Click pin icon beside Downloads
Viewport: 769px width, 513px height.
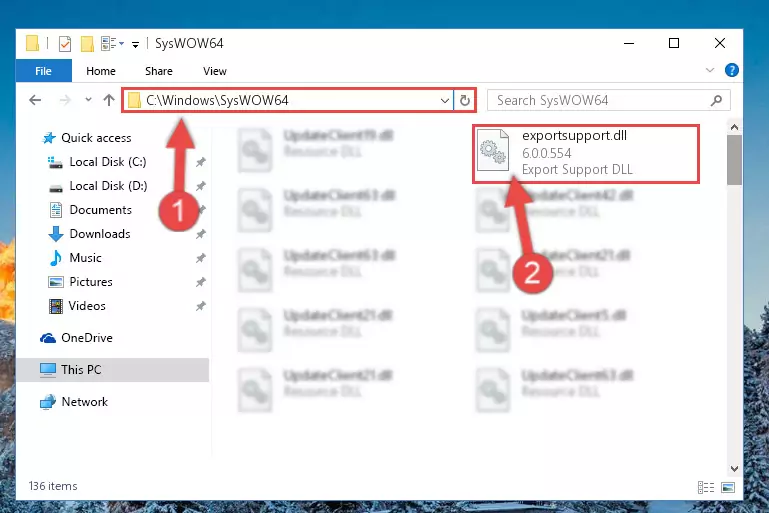[201, 234]
